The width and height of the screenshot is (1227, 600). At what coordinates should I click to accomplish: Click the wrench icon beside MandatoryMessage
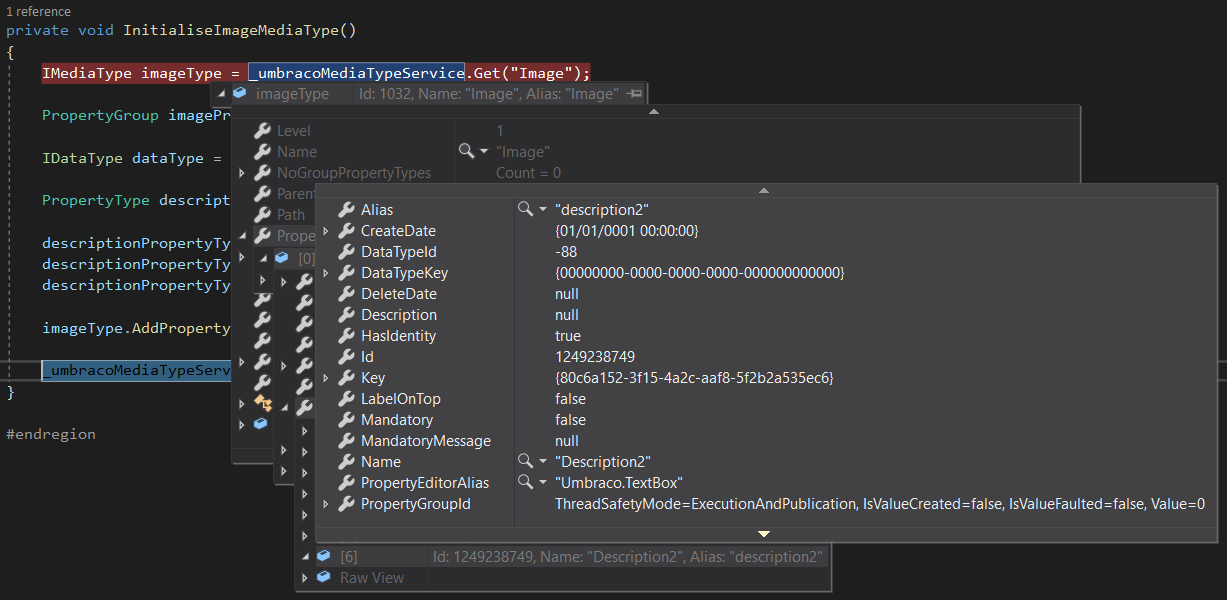pyautogui.click(x=346, y=441)
